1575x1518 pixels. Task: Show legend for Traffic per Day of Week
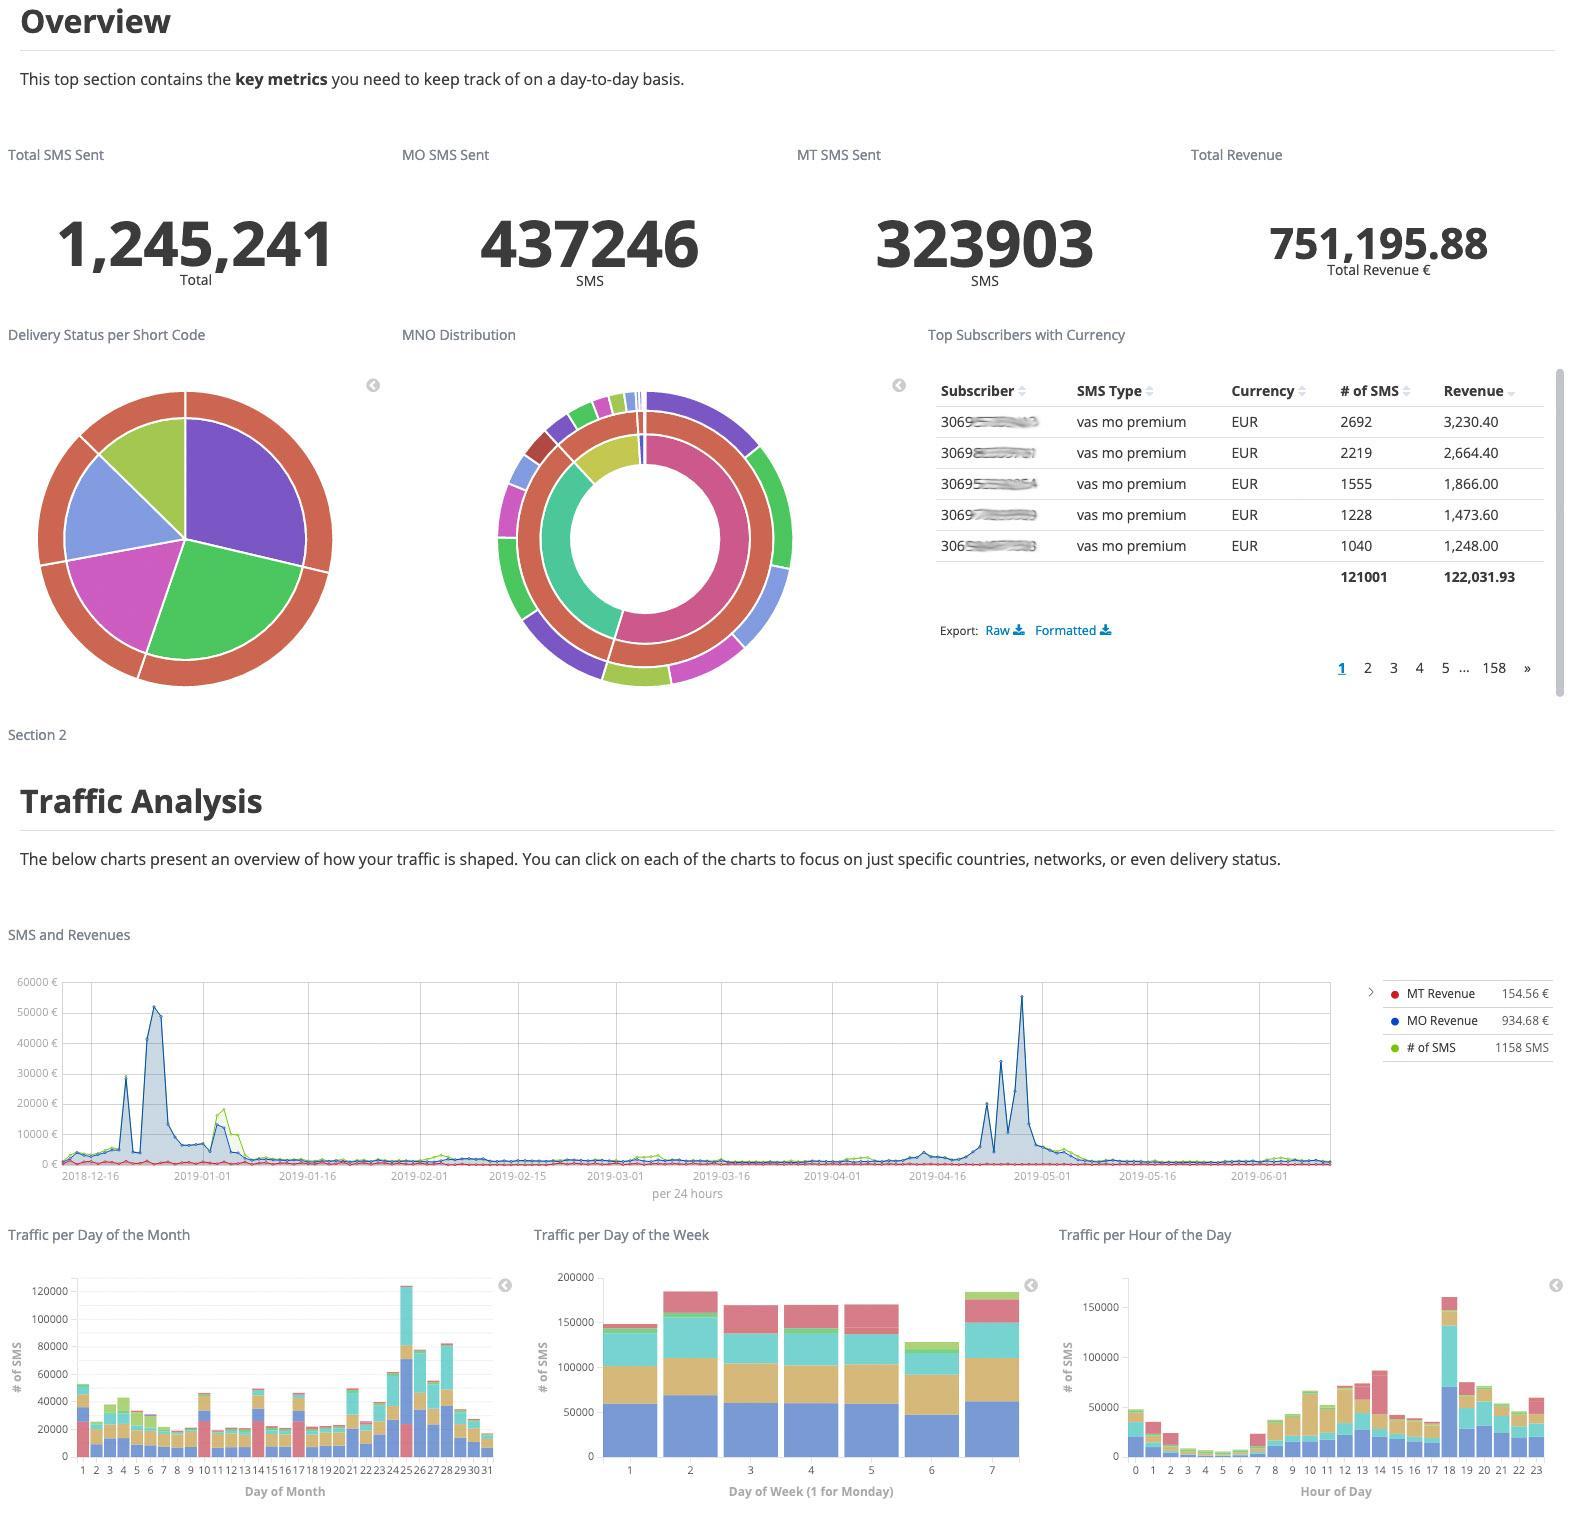point(1031,1285)
